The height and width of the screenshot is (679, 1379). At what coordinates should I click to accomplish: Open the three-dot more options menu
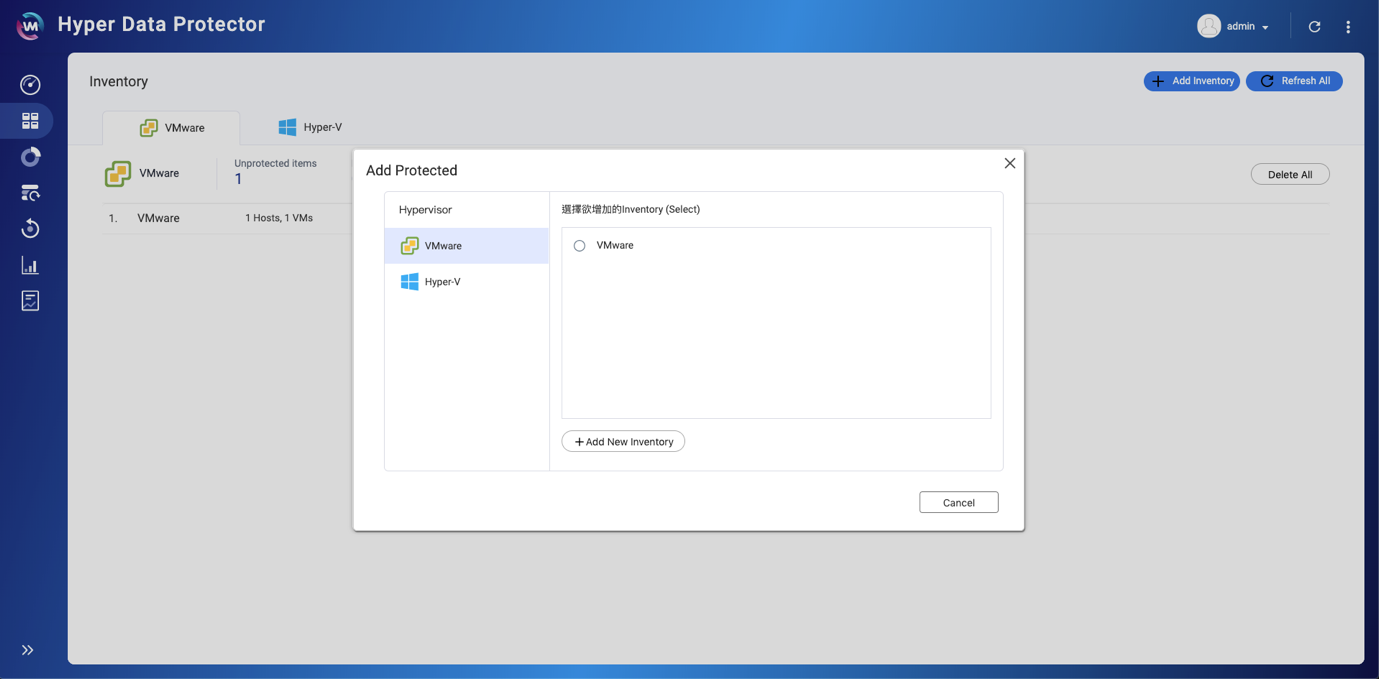pos(1348,27)
